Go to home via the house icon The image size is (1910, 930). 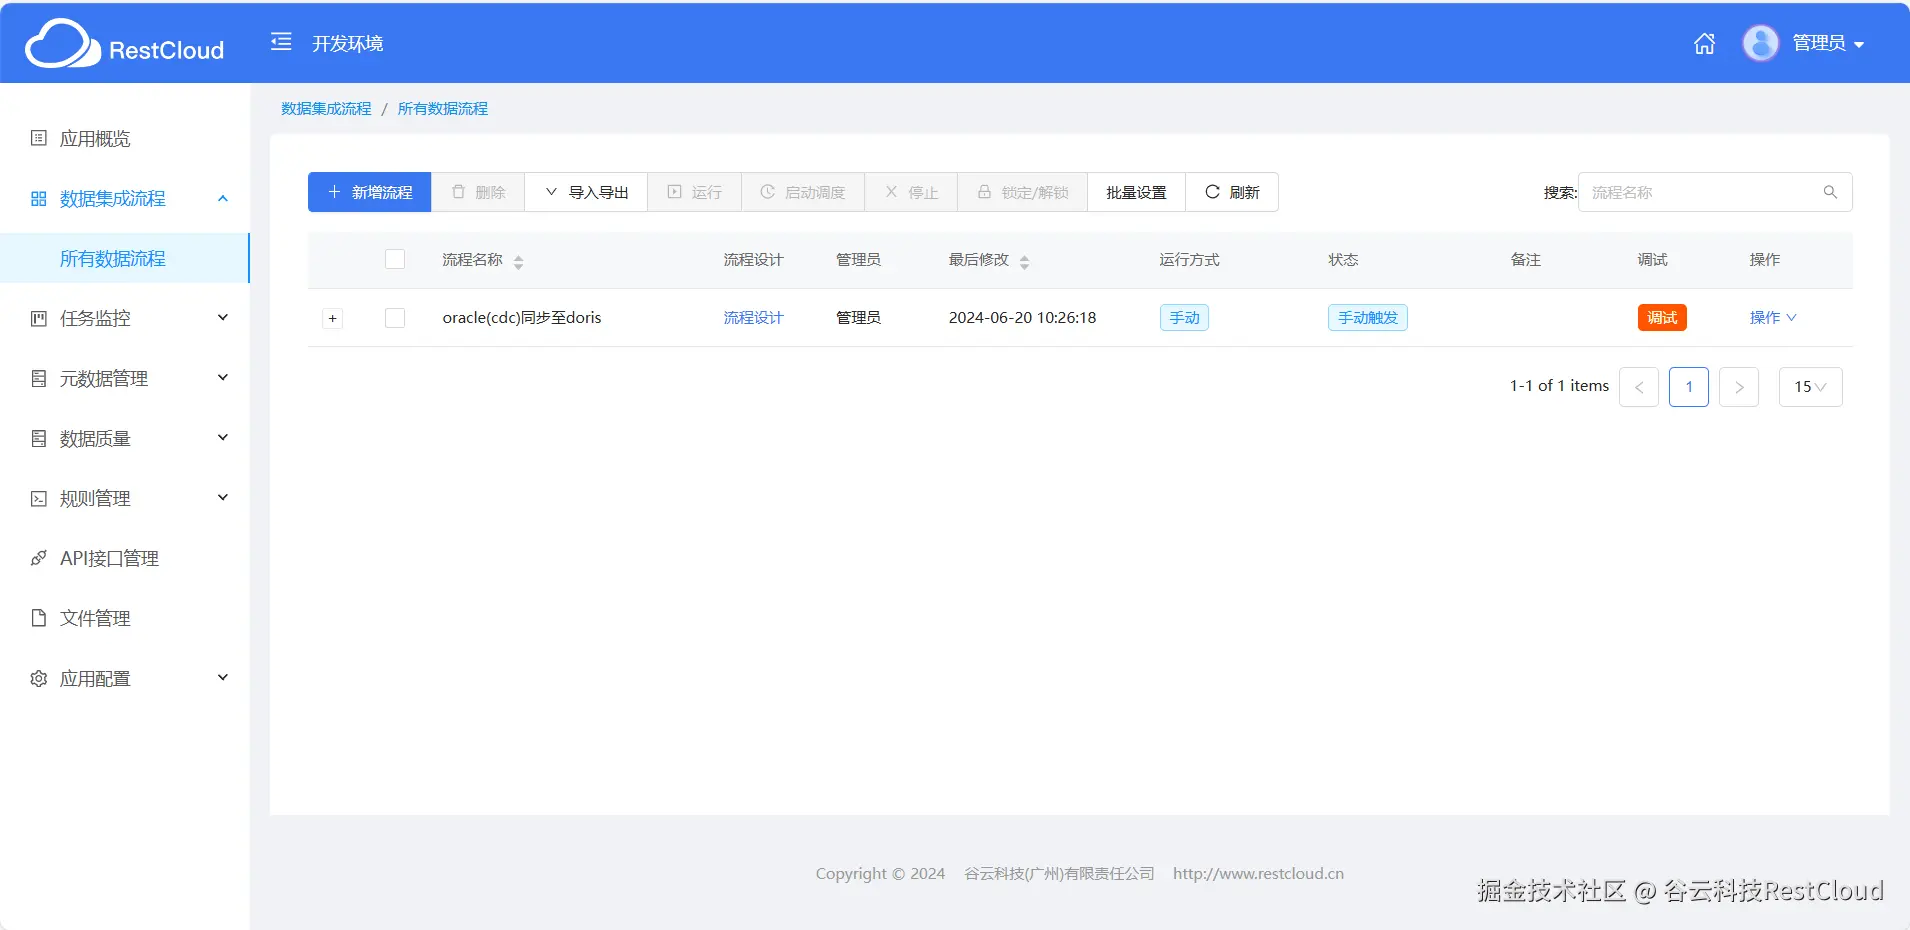point(1704,44)
